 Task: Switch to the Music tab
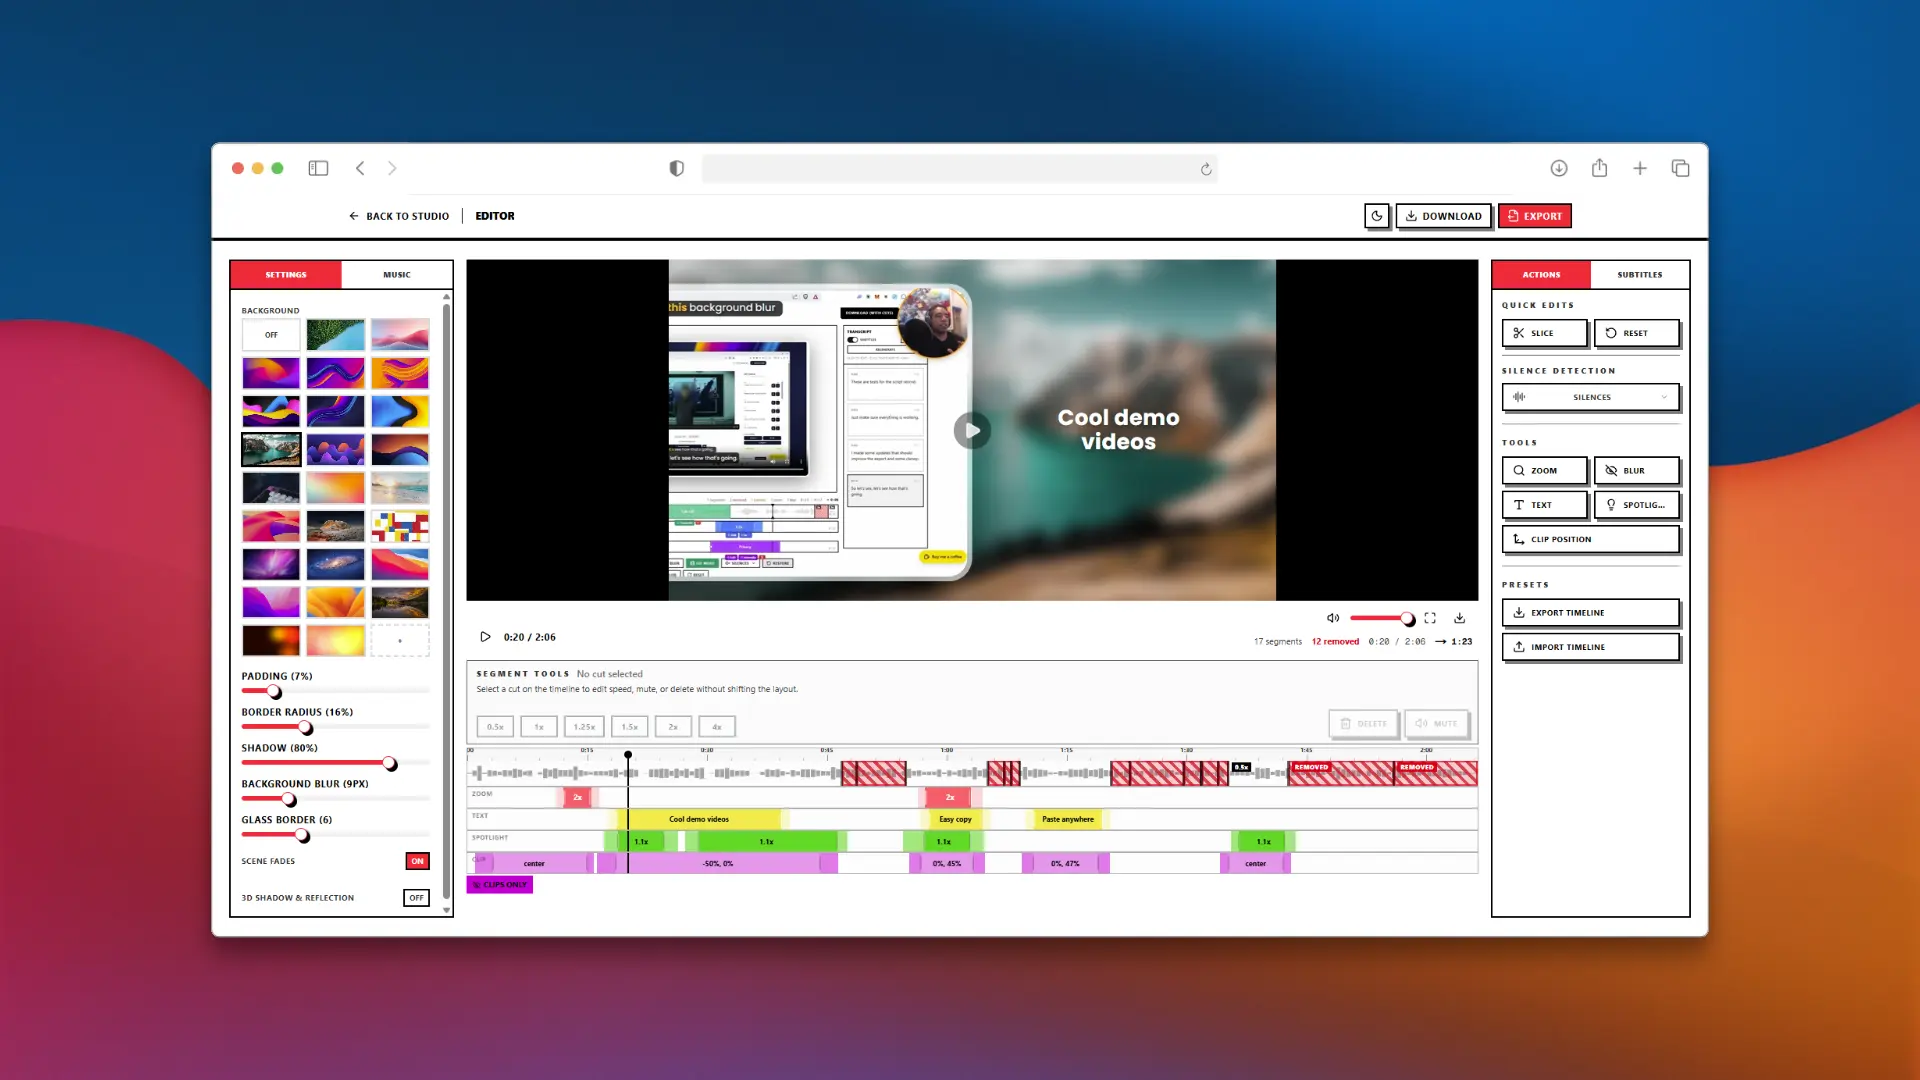click(397, 274)
